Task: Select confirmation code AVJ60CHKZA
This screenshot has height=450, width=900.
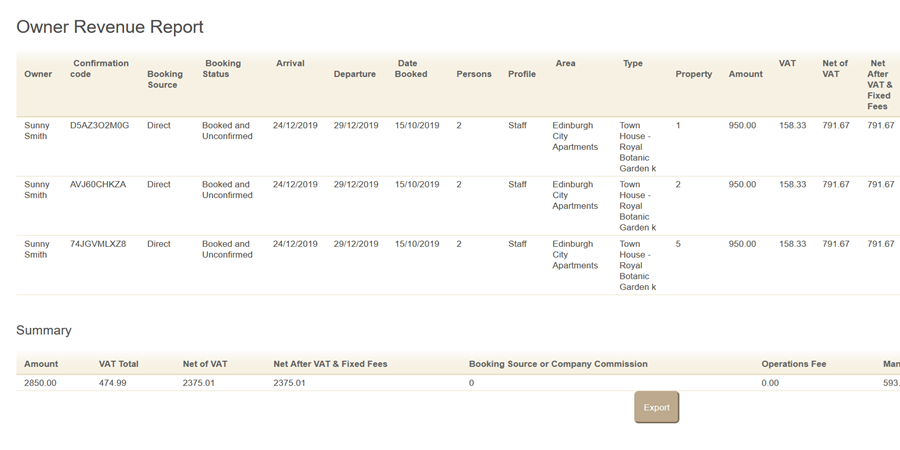Action: coord(98,184)
